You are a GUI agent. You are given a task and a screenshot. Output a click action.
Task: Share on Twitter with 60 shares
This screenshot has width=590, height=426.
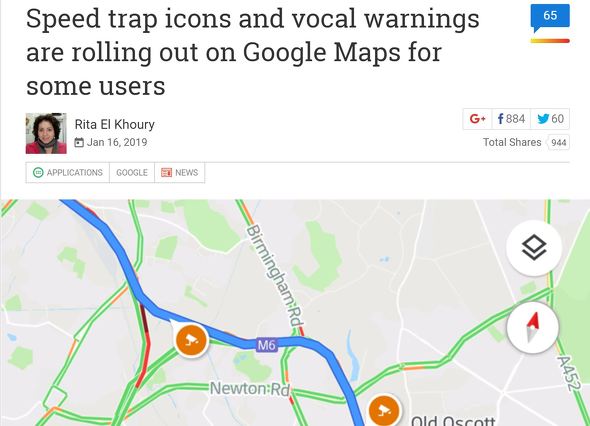pos(550,119)
